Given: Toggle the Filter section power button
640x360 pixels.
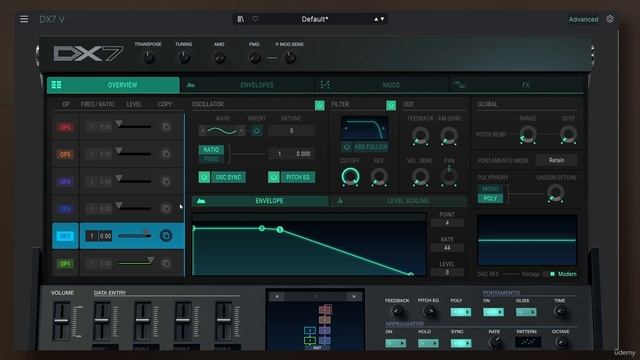Looking at the screenshot, I should click(391, 105).
